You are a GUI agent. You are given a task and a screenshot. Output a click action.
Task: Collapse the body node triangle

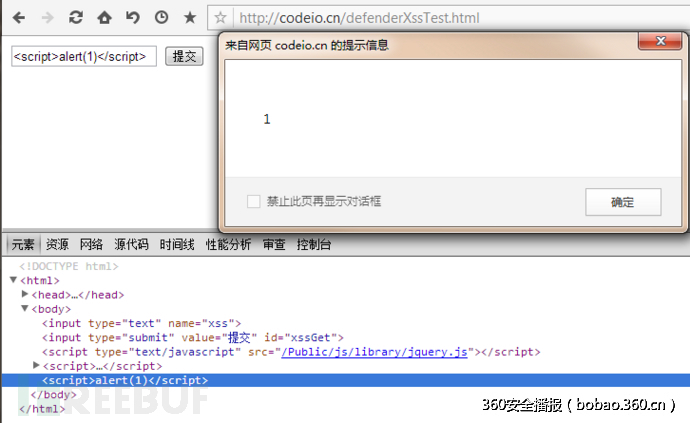tap(25, 309)
